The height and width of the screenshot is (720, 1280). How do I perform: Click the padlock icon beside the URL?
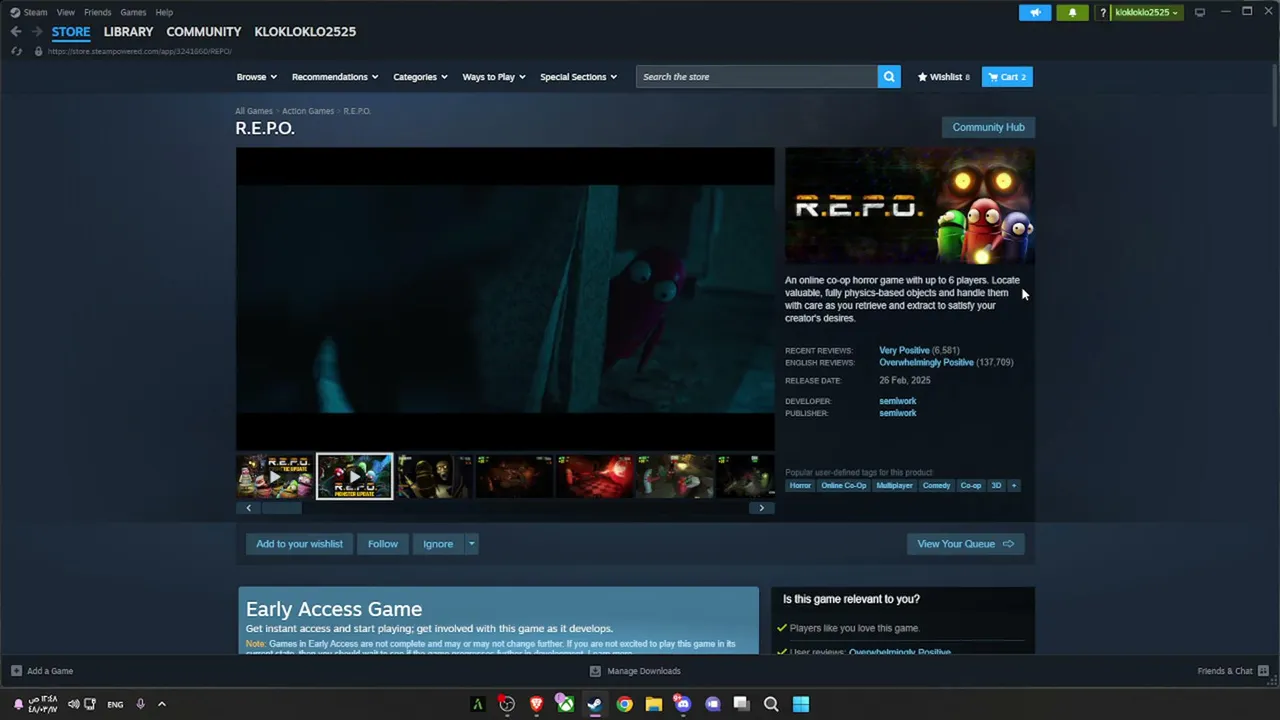click(38, 51)
